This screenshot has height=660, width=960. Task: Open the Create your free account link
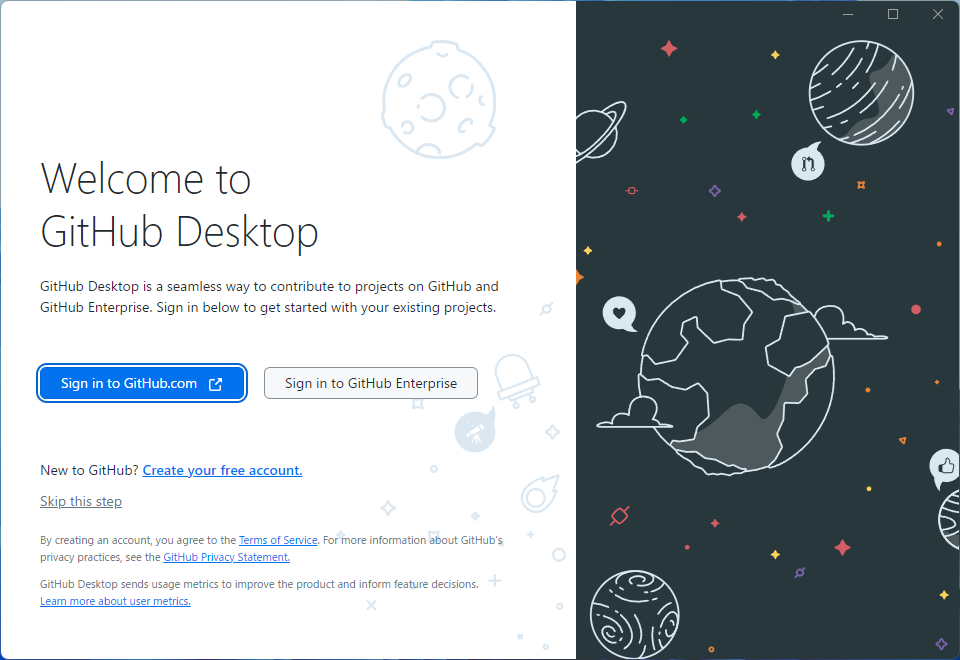(222, 470)
